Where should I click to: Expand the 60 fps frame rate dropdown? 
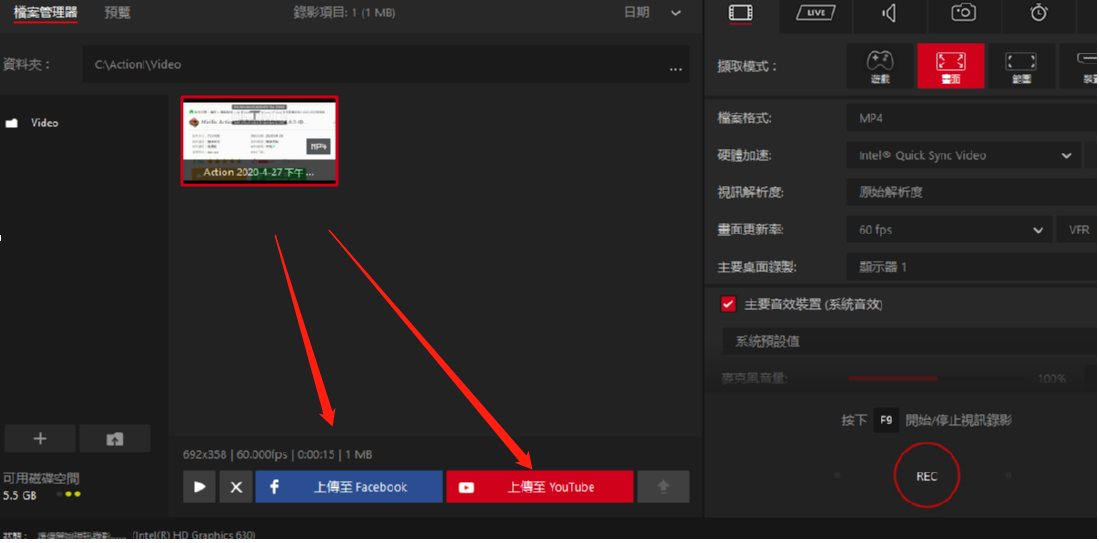[x=949, y=230]
